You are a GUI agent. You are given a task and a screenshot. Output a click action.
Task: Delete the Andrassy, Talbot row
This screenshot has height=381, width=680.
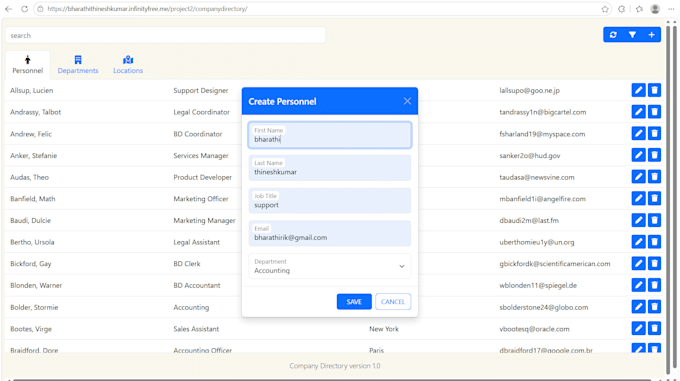pos(654,112)
